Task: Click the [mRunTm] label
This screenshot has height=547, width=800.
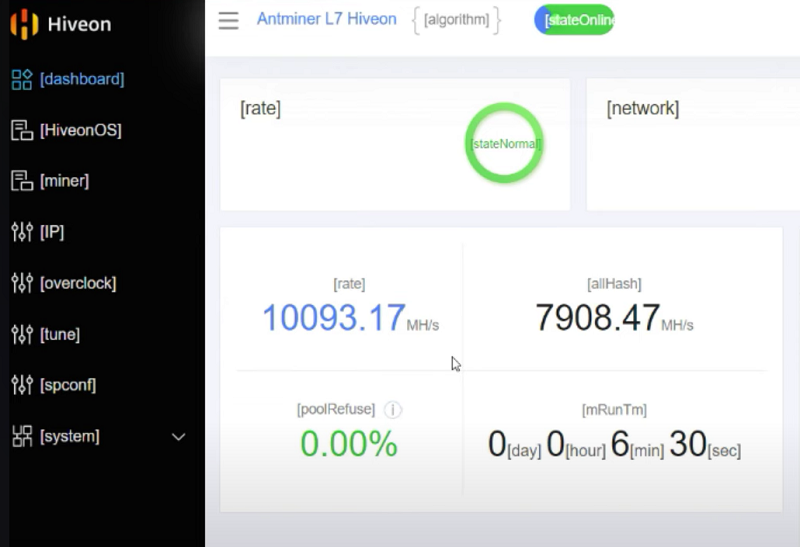Action: (614, 410)
